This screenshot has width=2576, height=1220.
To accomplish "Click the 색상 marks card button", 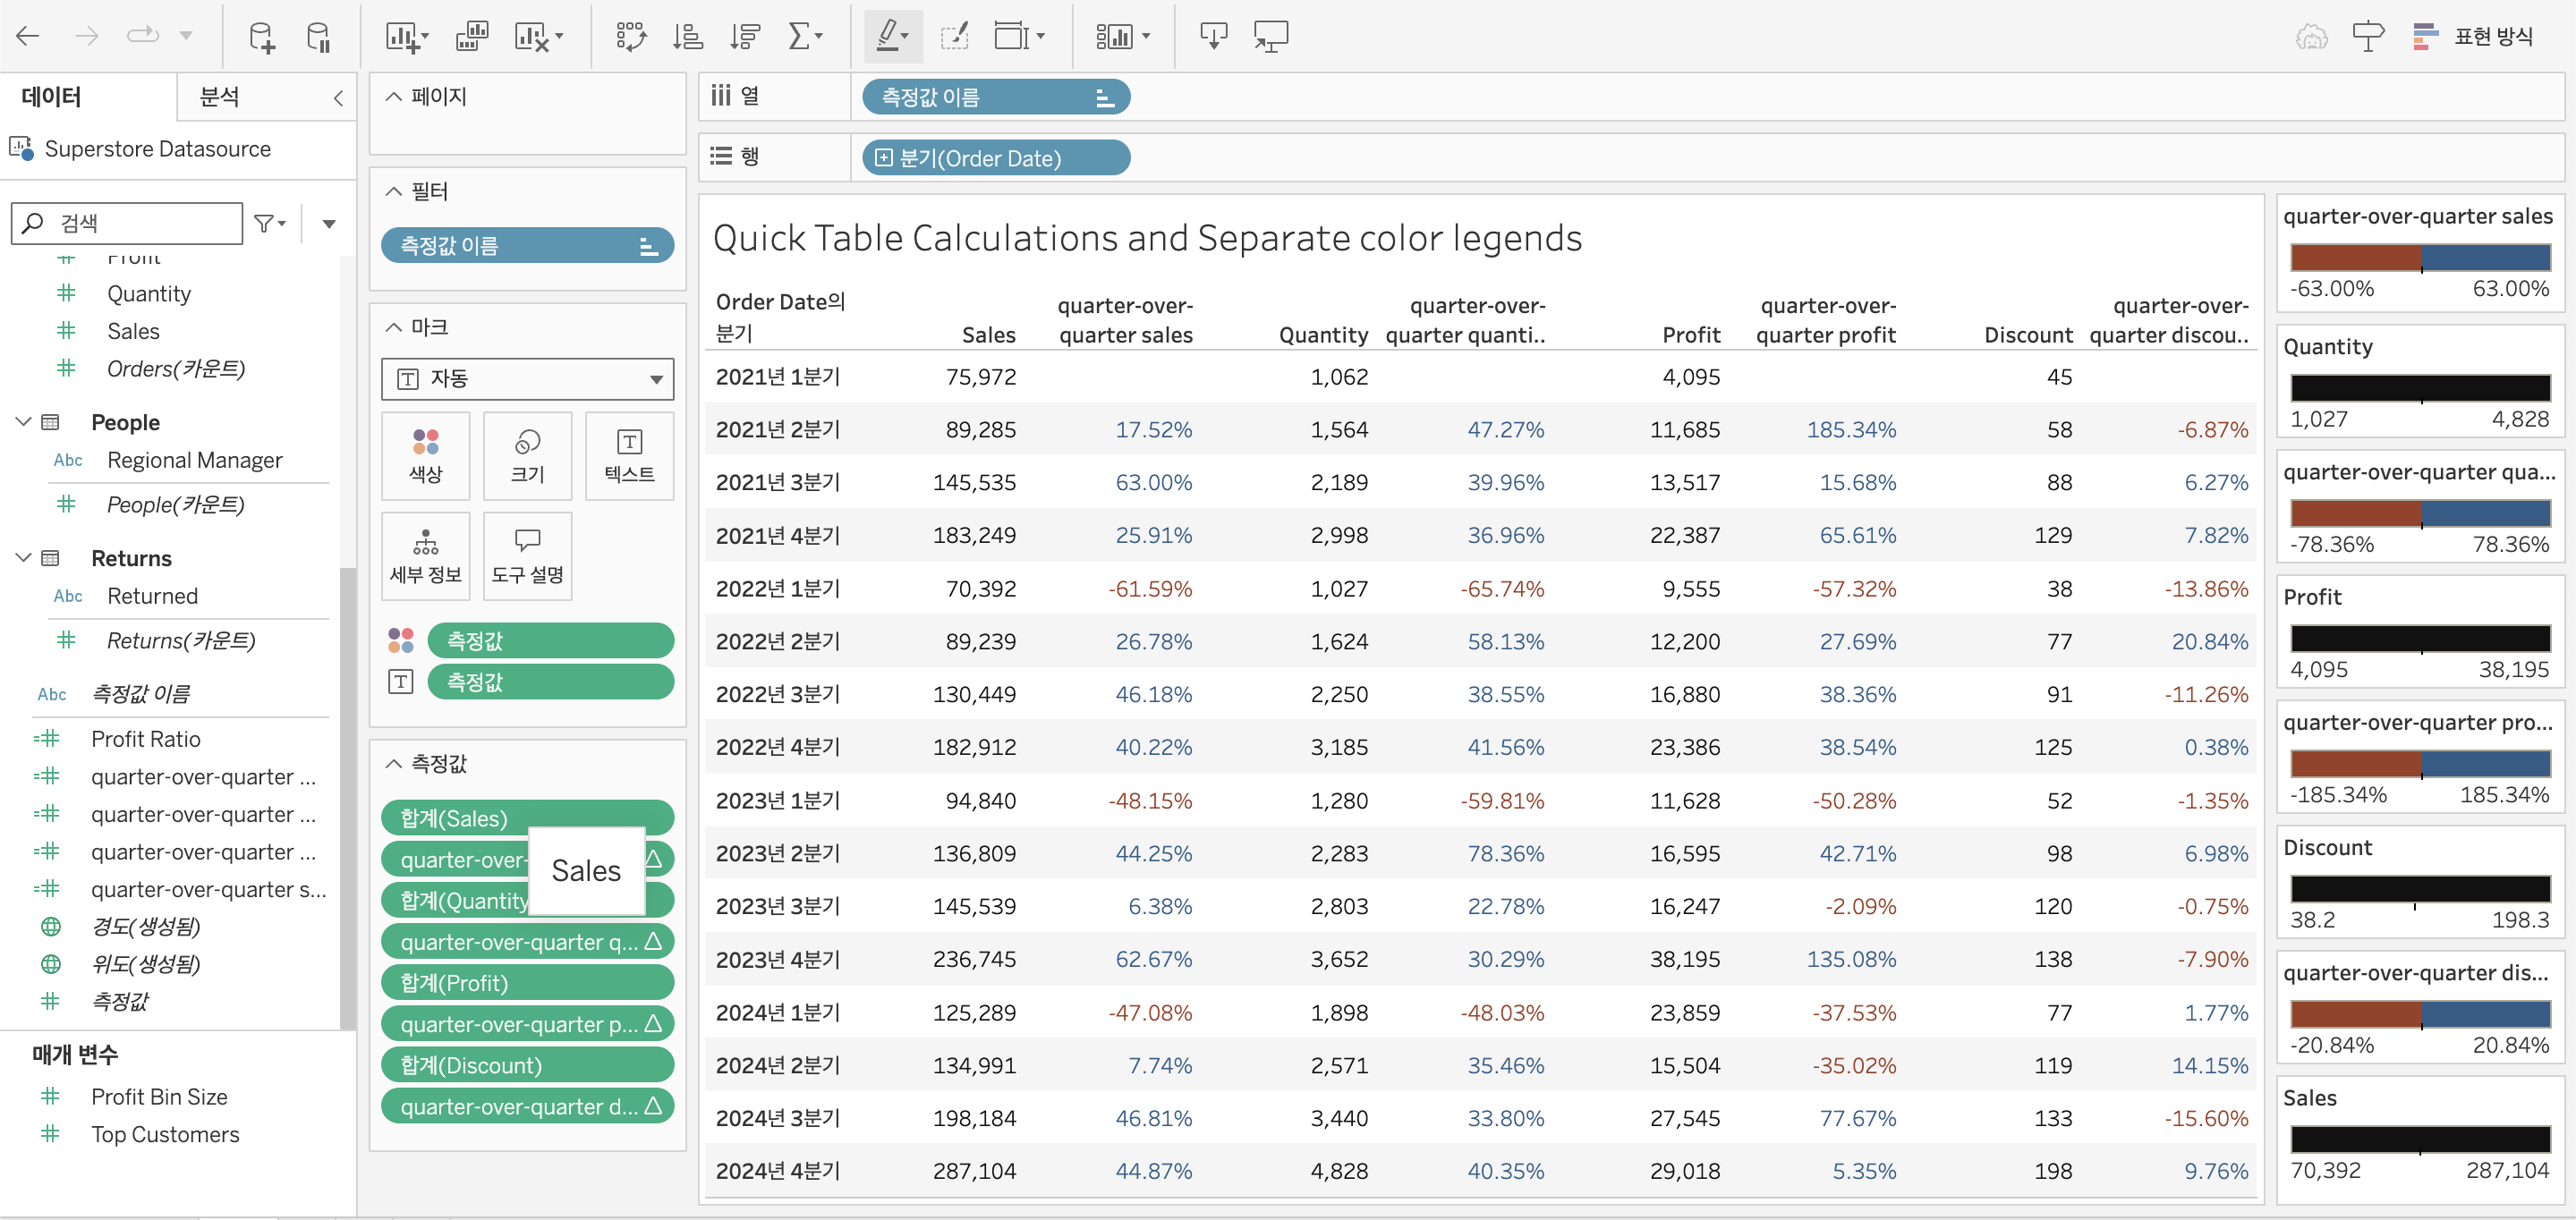I will pyautogui.click(x=425, y=456).
